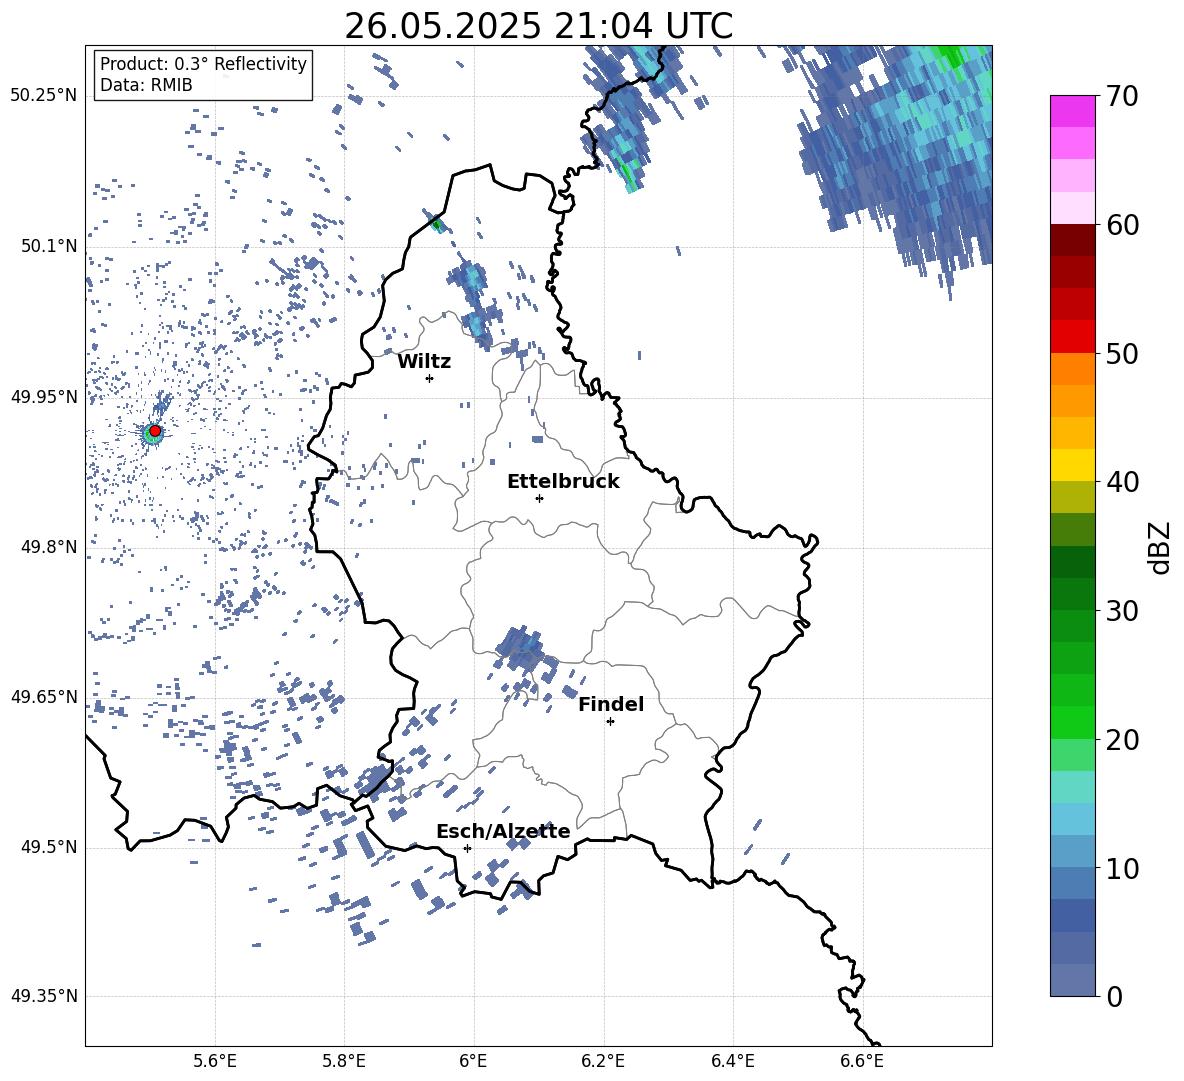Viewport: 1184px width, 1081px height.
Task: Click the colorbar tick value 20
Action: tap(1122, 740)
